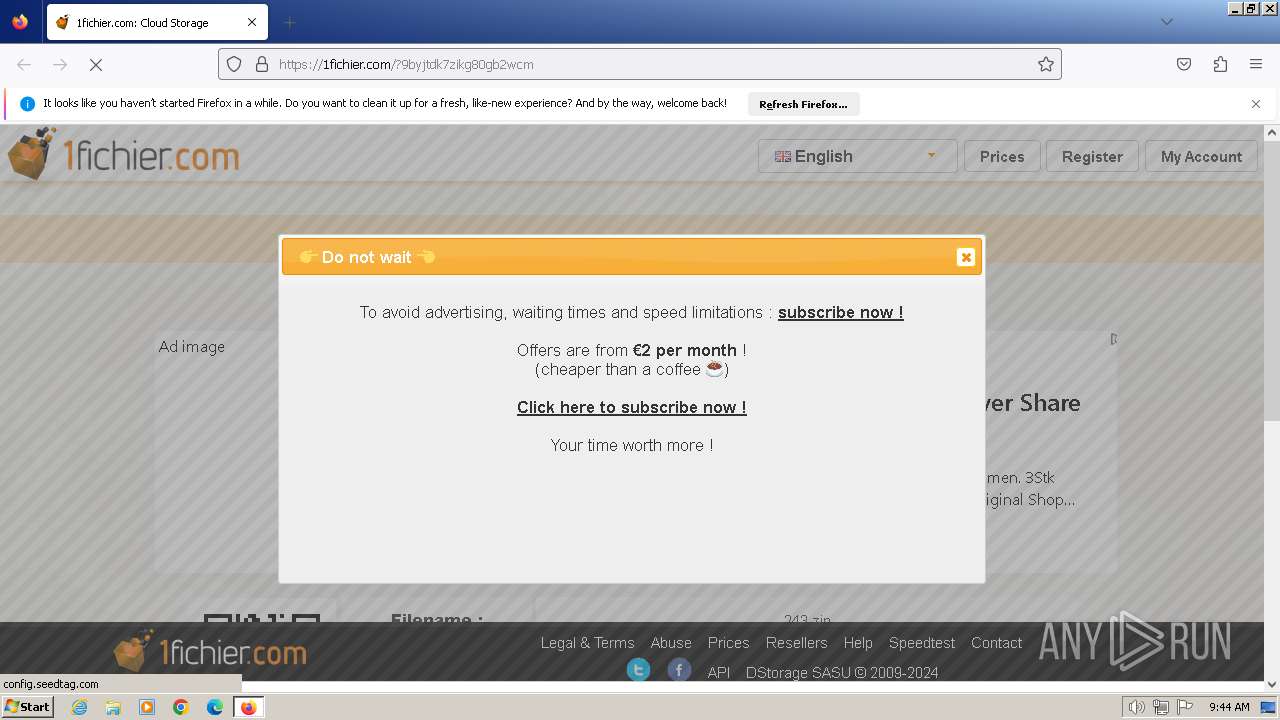Open tracking protection shield info
Screen dimensions: 1280x720
pos(234,64)
